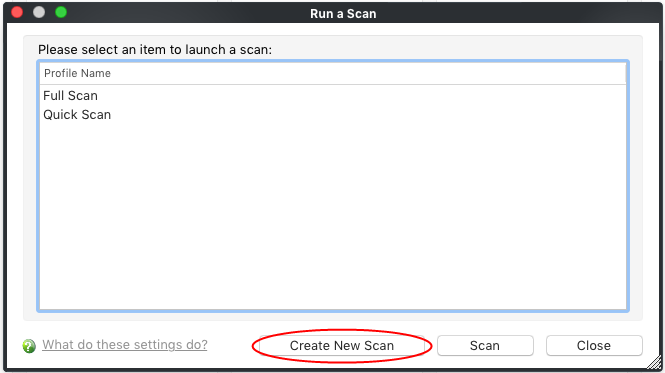Click the Create New Scan button
This screenshot has width=665, height=373.
point(342,345)
